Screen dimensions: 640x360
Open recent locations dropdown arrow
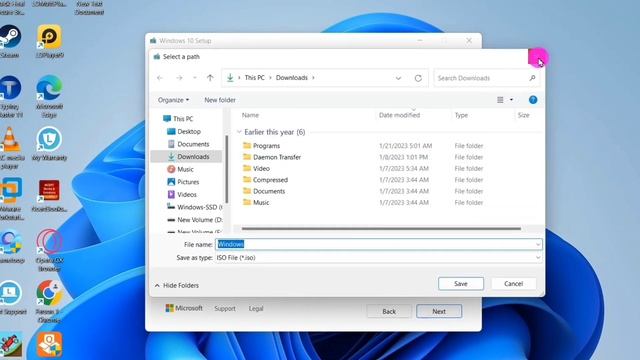[x=195, y=78]
